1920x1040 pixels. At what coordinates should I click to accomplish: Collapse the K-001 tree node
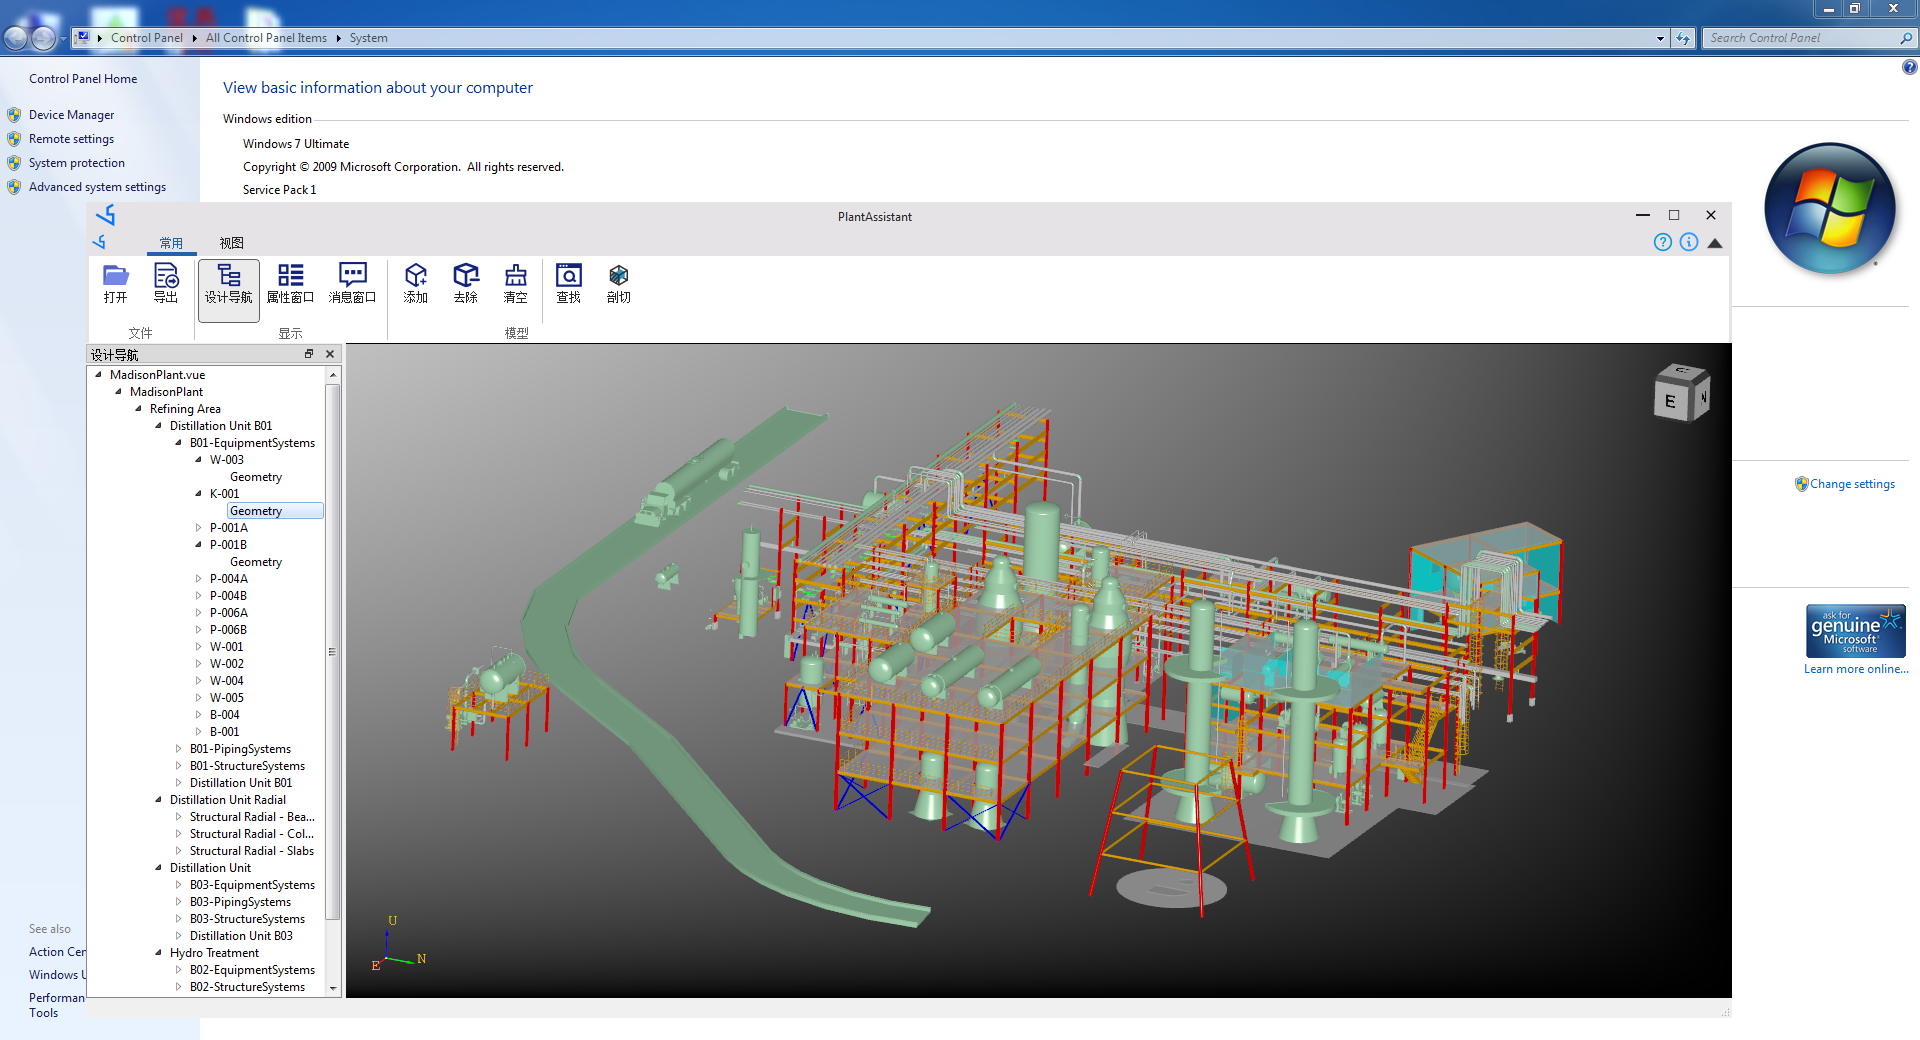[x=198, y=494]
